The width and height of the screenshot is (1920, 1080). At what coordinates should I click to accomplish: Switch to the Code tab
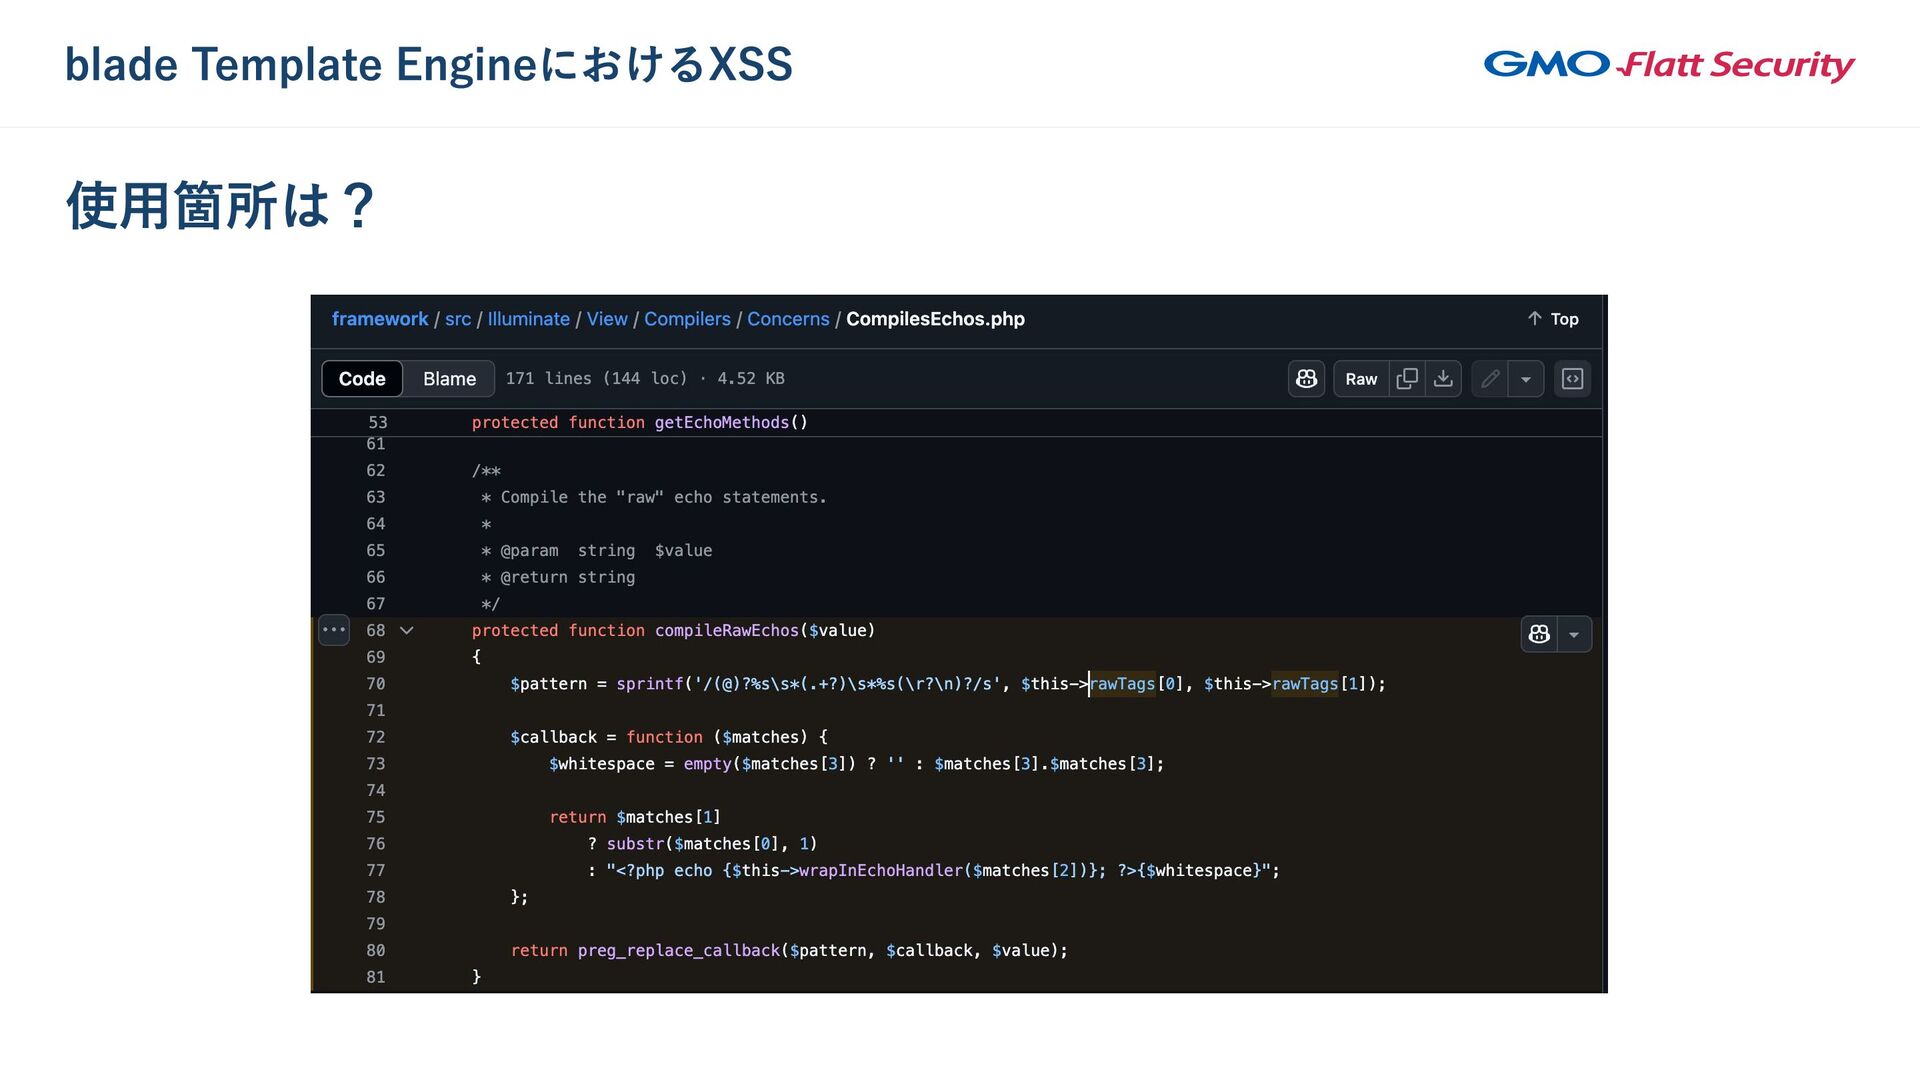click(362, 379)
